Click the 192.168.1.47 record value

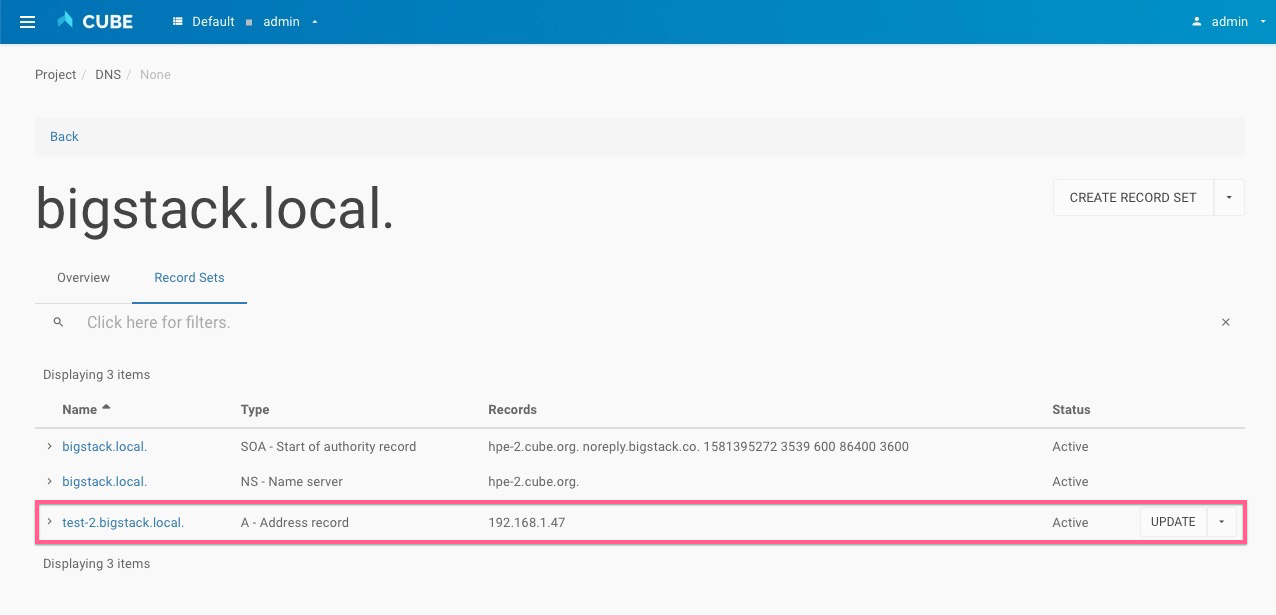click(x=527, y=522)
